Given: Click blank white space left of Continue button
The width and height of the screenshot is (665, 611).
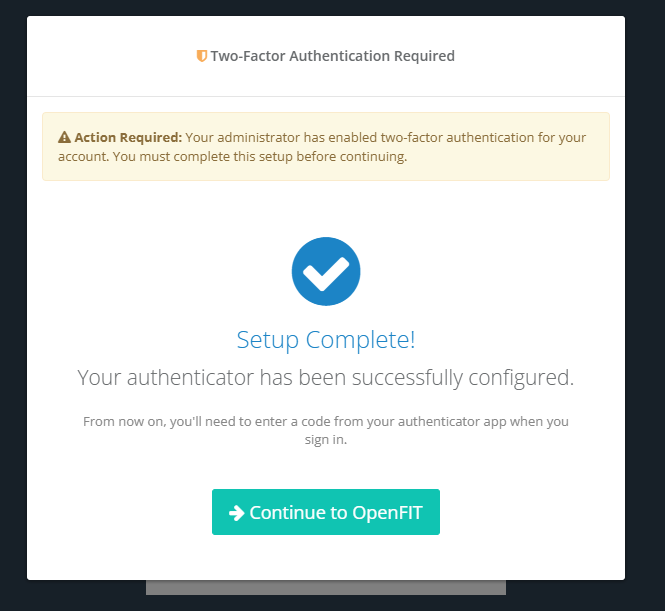Looking at the screenshot, I should pyautogui.click(x=120, y=513).
